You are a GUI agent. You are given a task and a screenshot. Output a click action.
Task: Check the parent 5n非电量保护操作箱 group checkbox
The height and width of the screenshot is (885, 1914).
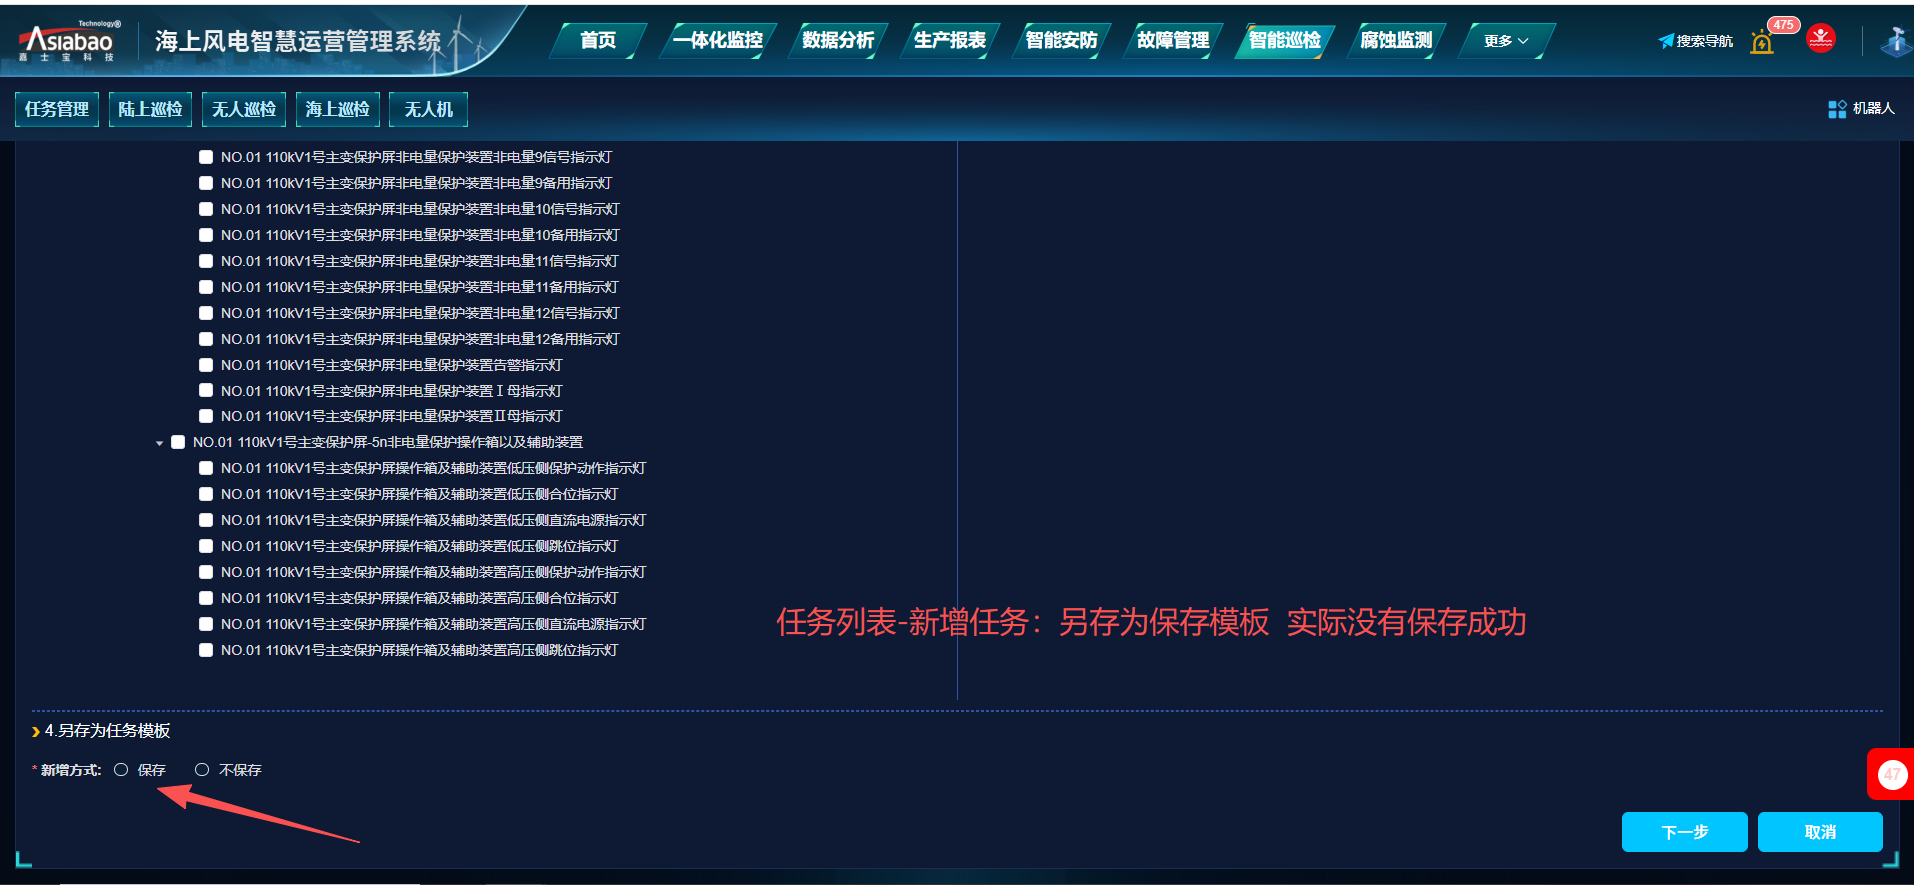click(x=178, y=442)
